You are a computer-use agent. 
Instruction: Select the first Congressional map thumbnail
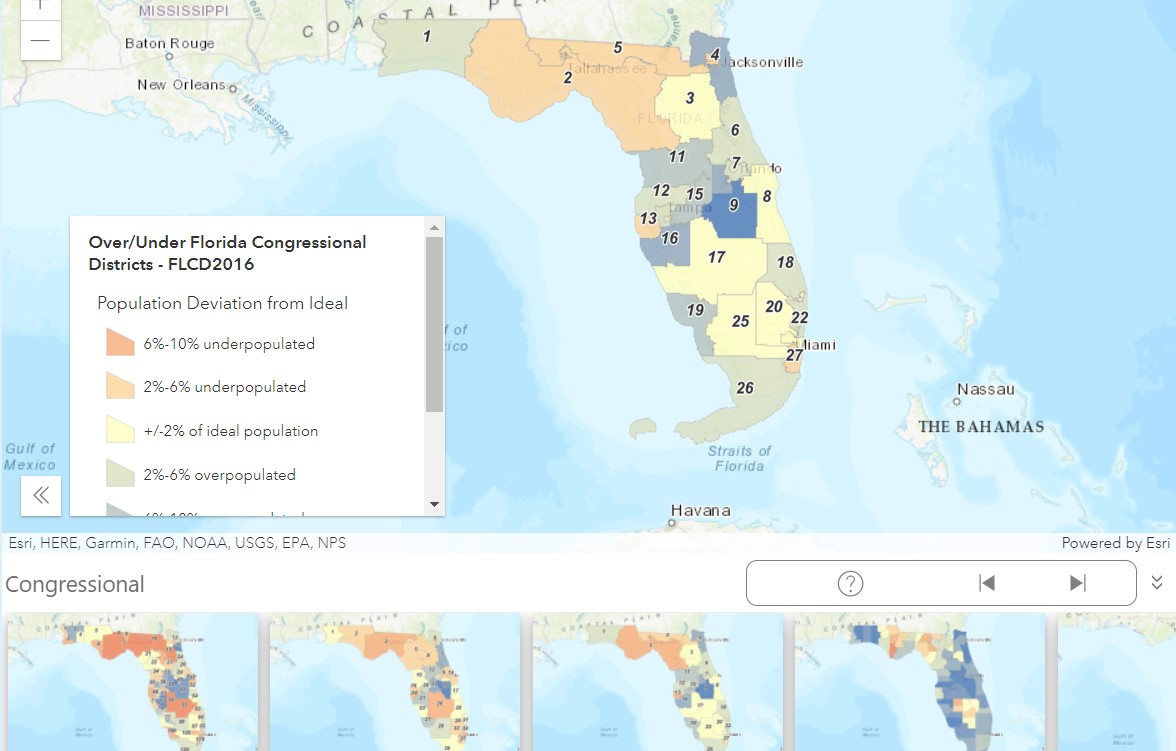pyautogui.click(x=132, y=682)
